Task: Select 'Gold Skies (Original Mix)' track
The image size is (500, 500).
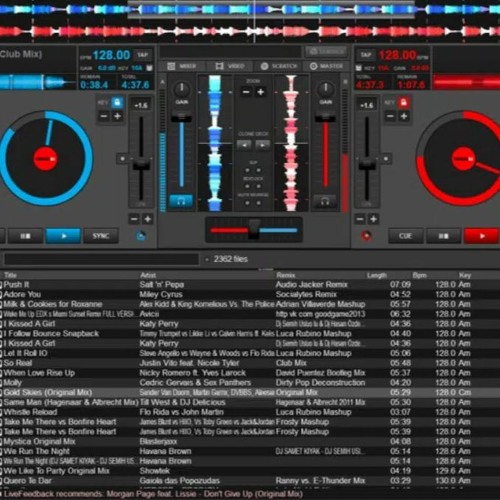Action: (250, 392)
